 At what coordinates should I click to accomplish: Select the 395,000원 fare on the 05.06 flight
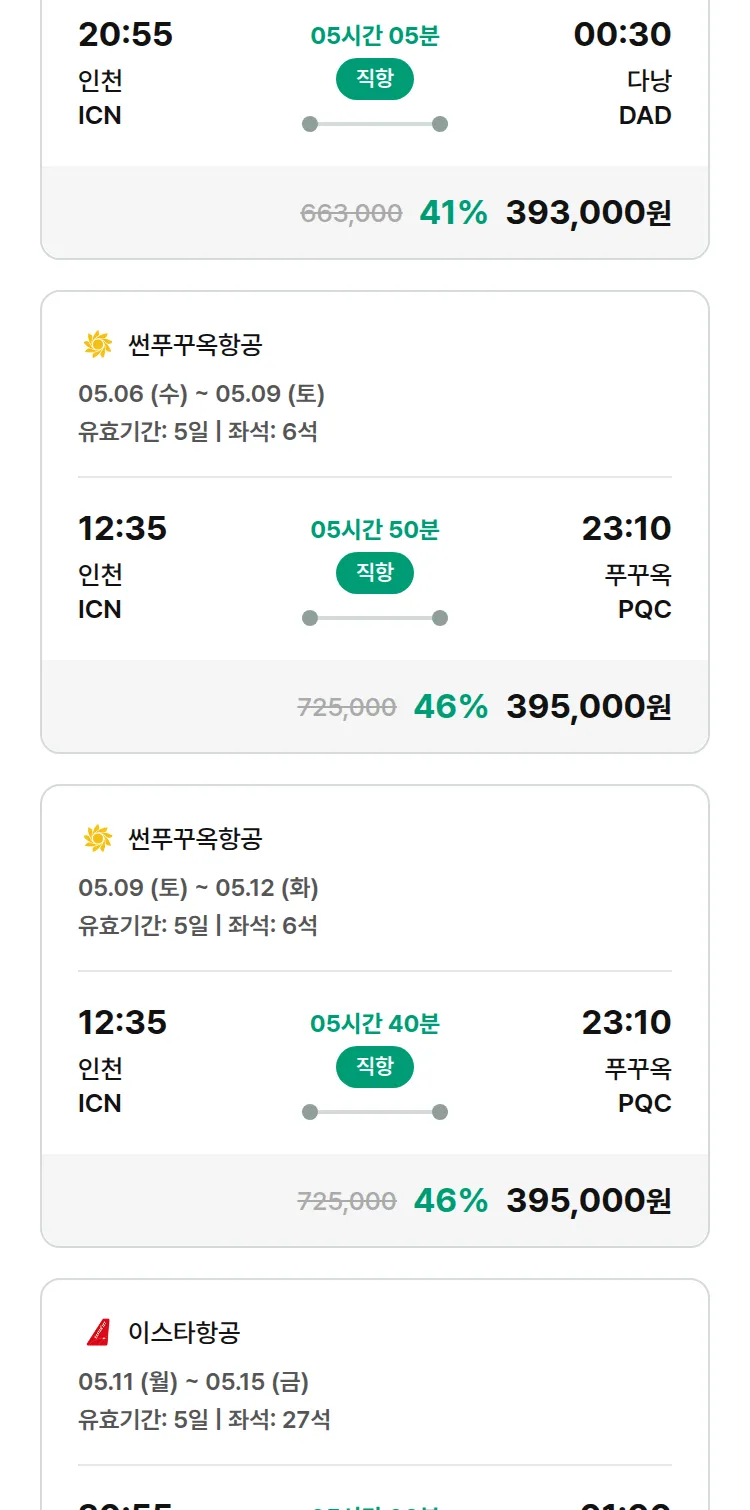588,707
